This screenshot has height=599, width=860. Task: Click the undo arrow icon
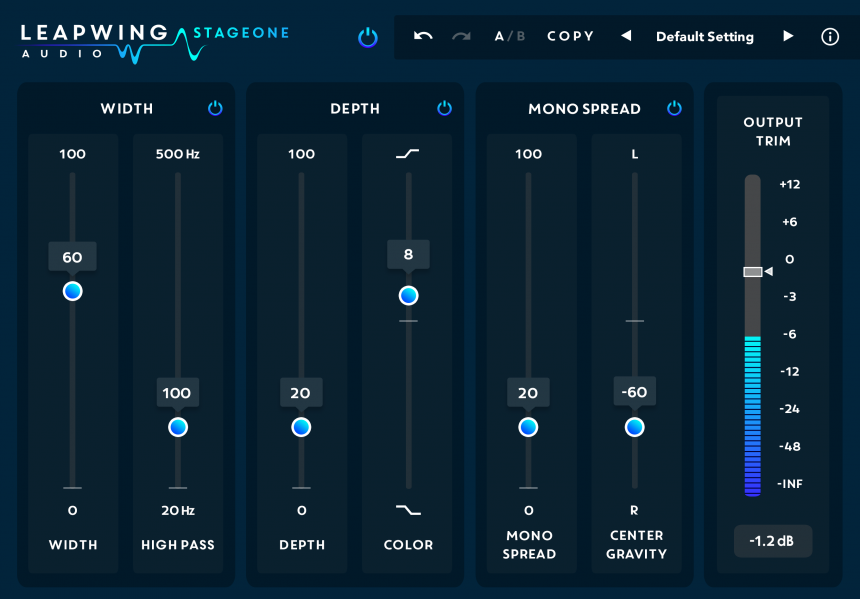[422, 36]
